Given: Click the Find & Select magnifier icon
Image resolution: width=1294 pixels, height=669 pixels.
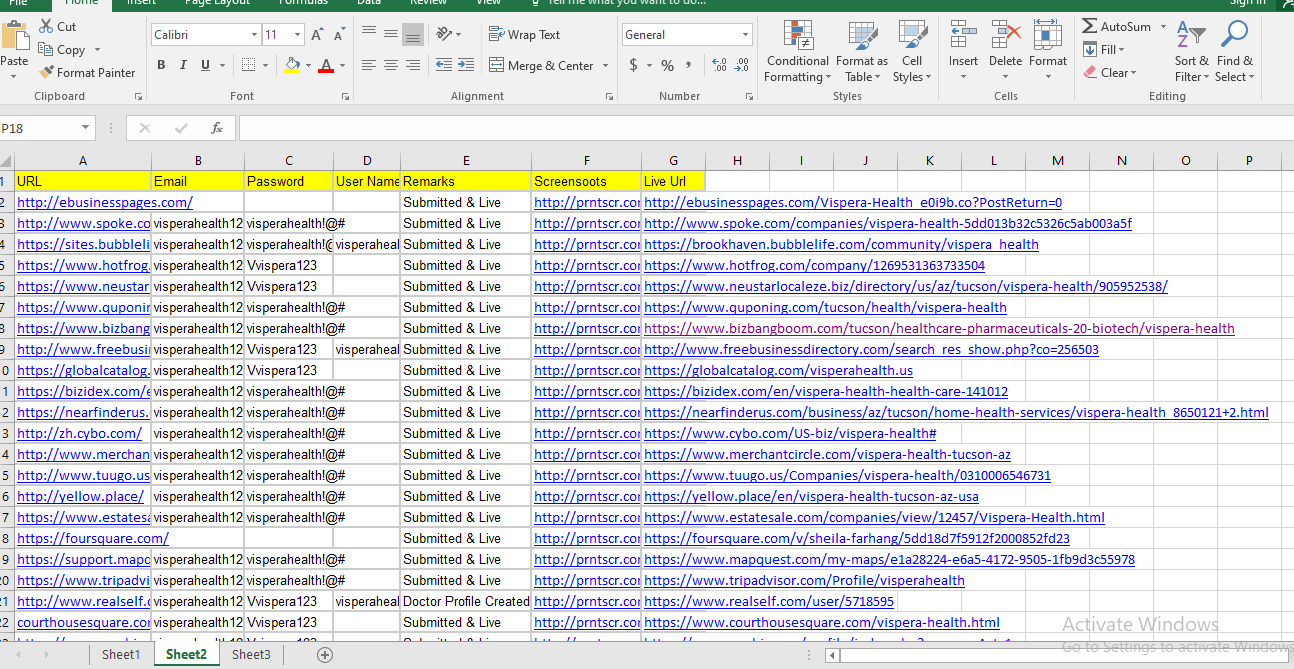Looking at the screenshot, I should 1234,36.
